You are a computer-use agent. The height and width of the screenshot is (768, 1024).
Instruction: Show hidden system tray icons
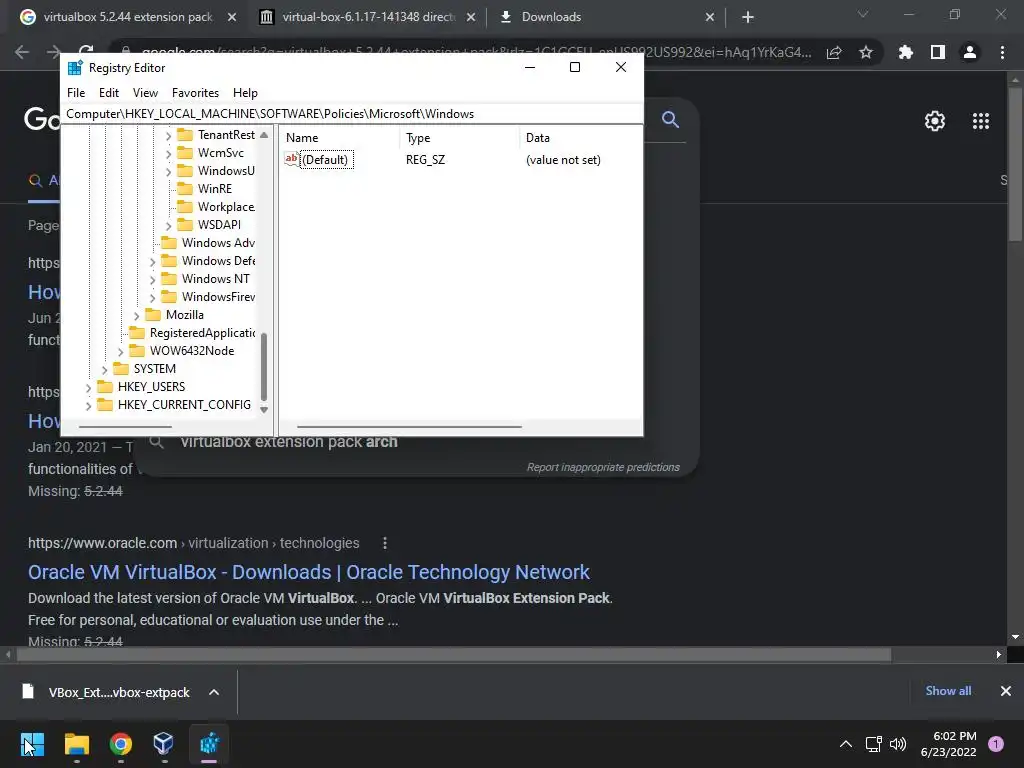846,744
